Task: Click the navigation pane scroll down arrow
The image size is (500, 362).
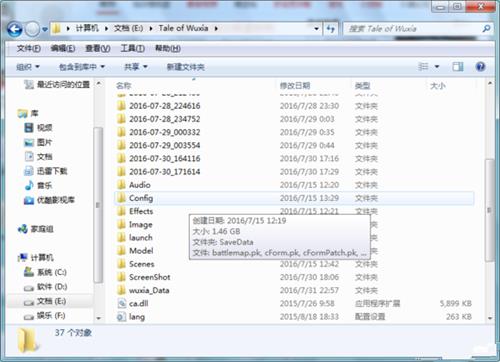Action: 98,318
